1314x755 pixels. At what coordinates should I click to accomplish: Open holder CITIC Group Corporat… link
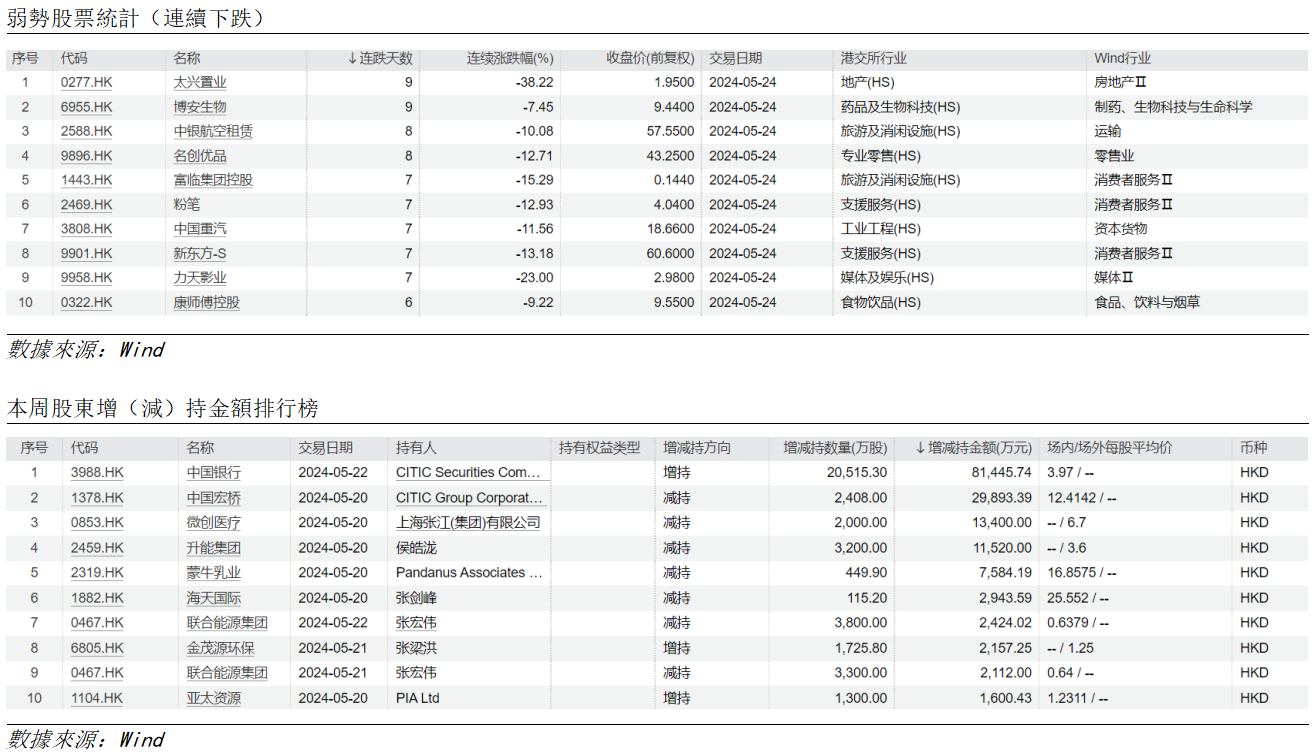(470, 498)
